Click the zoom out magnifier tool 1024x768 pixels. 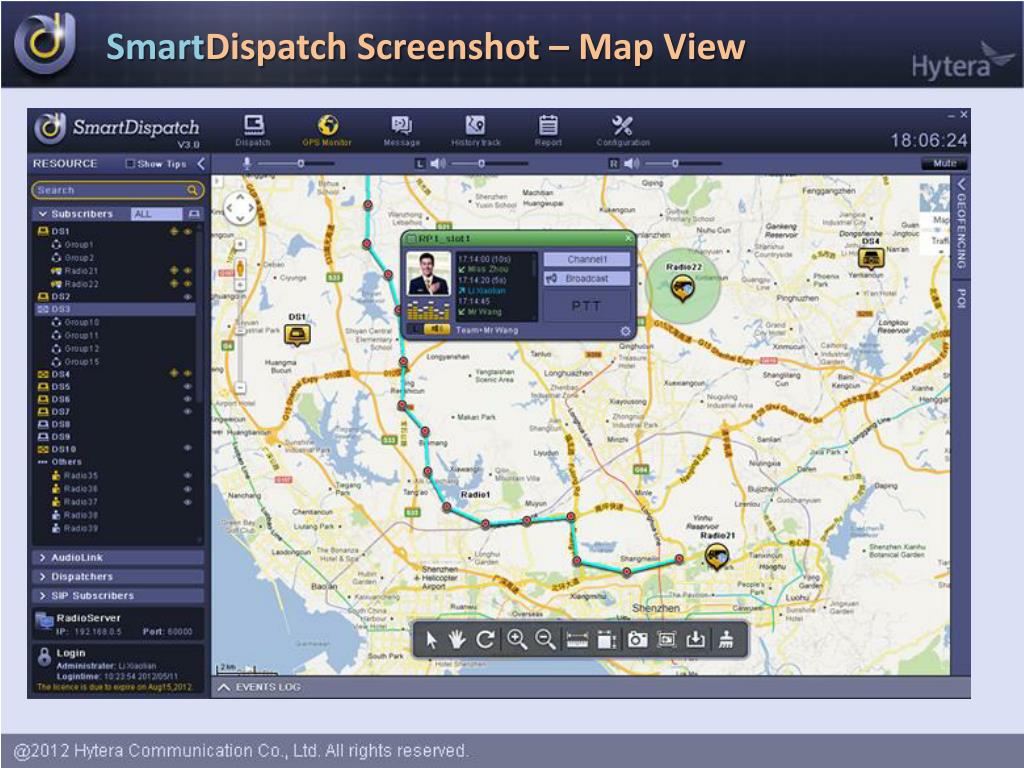[546, 640]
